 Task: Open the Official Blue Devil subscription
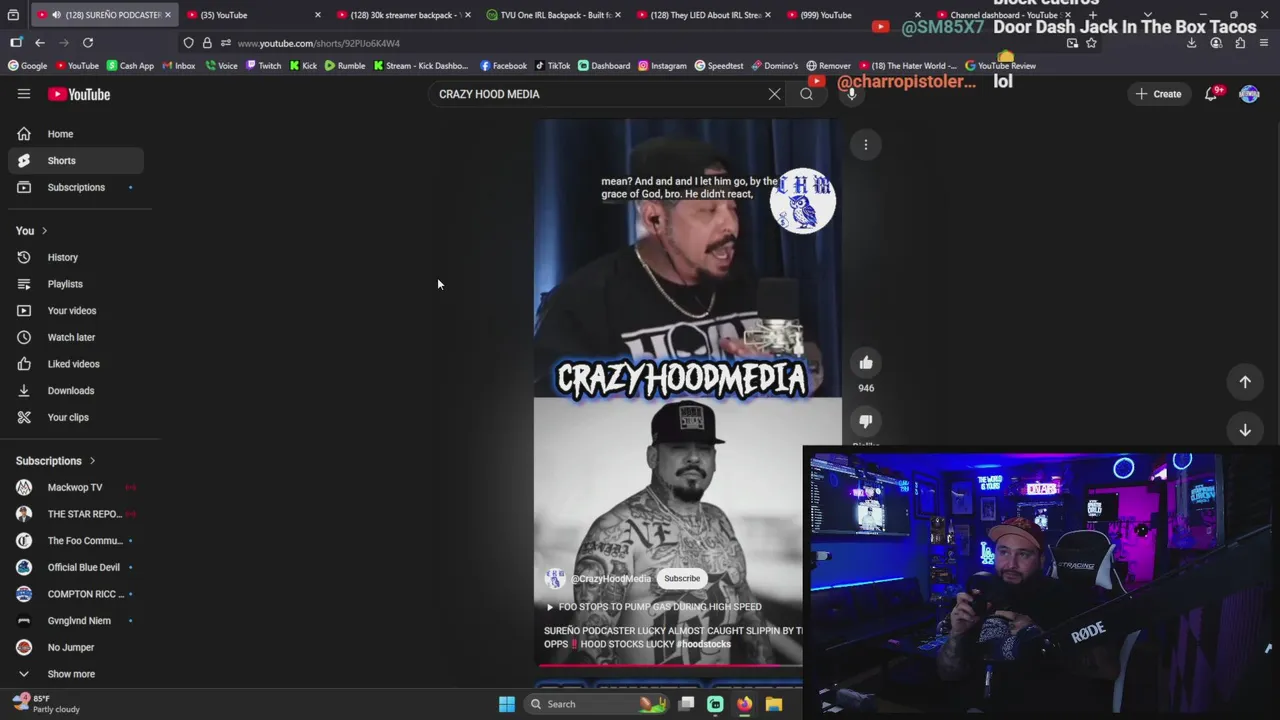pyautogui.click(x=76, y=567)
